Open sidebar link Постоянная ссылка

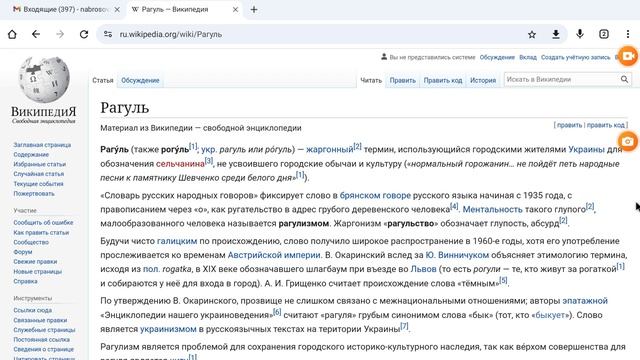(41, 340)
